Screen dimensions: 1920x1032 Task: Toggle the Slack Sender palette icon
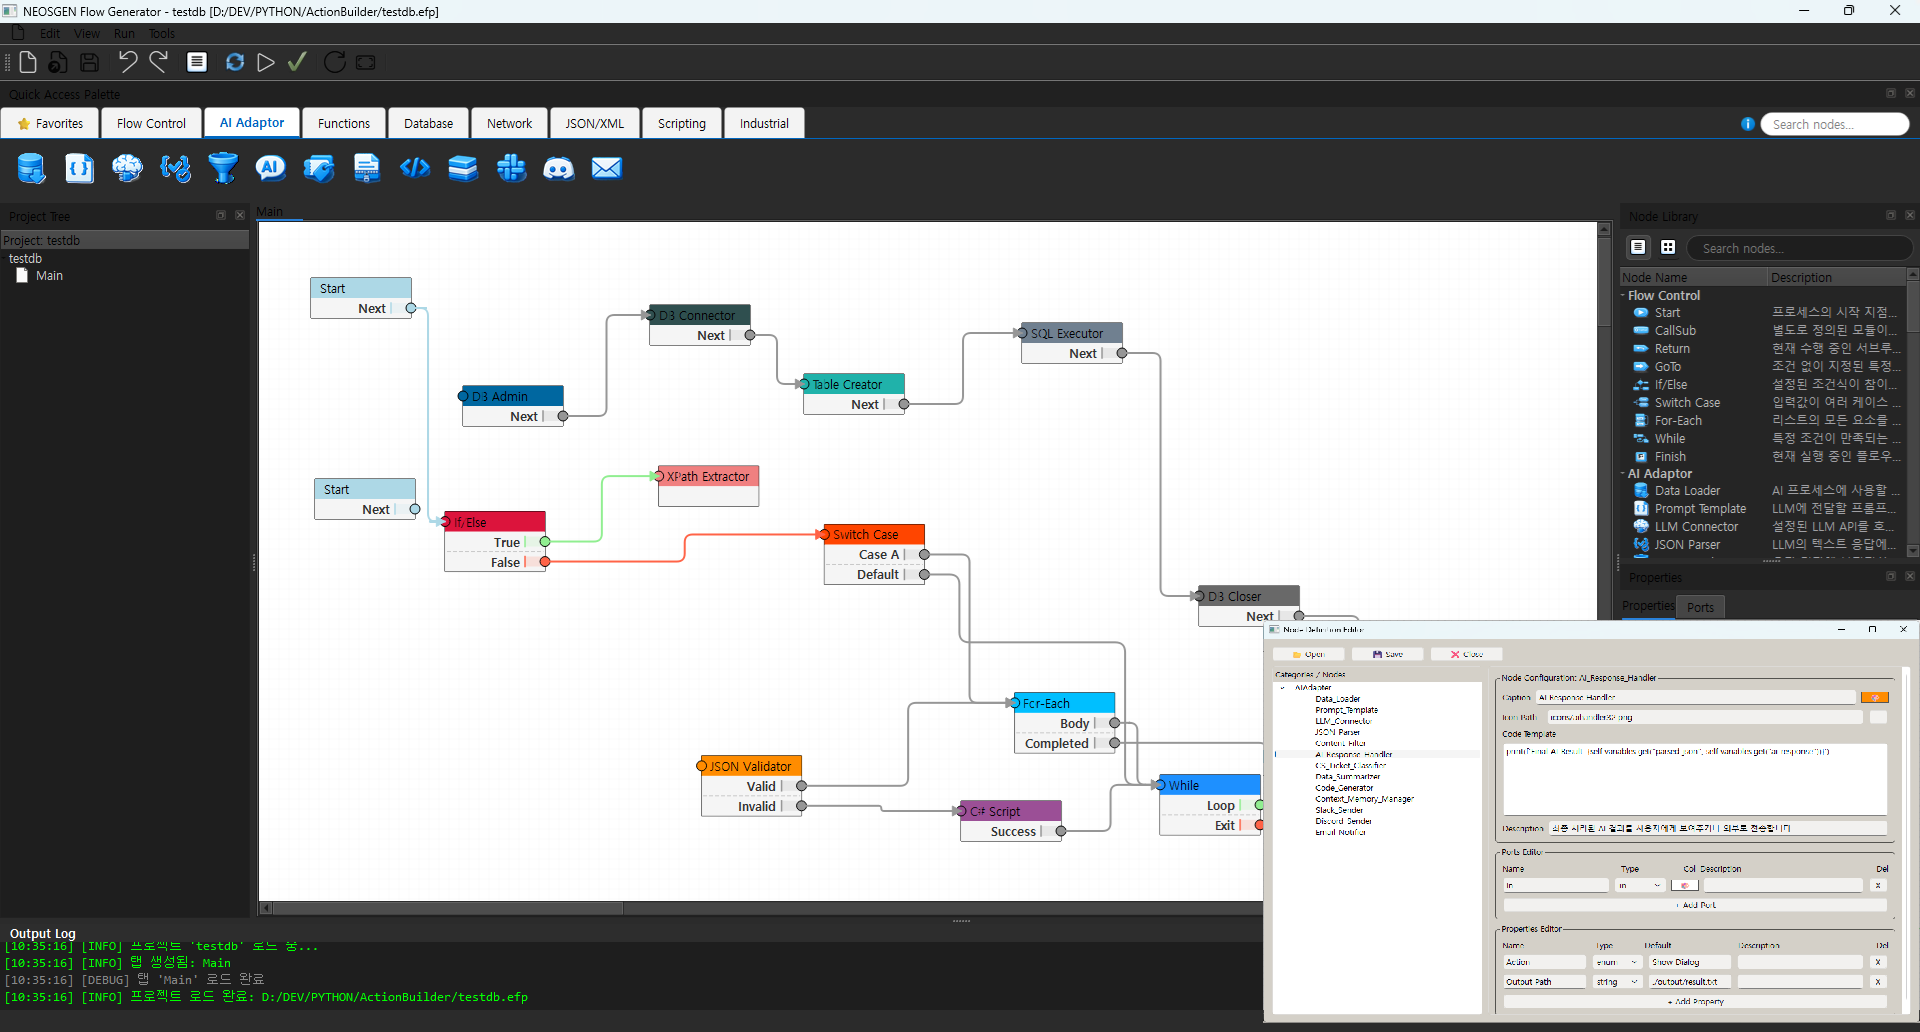click(511, 168)
